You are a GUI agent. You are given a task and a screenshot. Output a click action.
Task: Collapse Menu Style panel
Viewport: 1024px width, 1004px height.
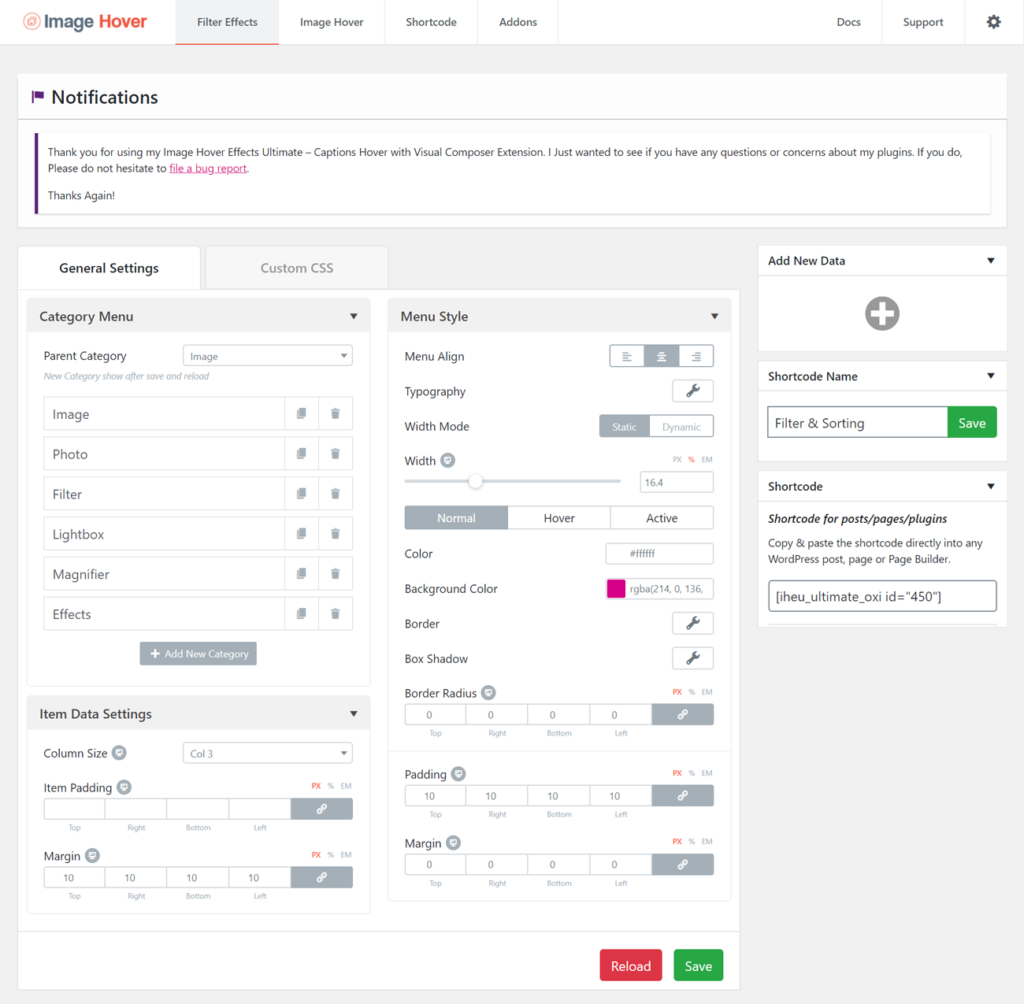(714, 316)
